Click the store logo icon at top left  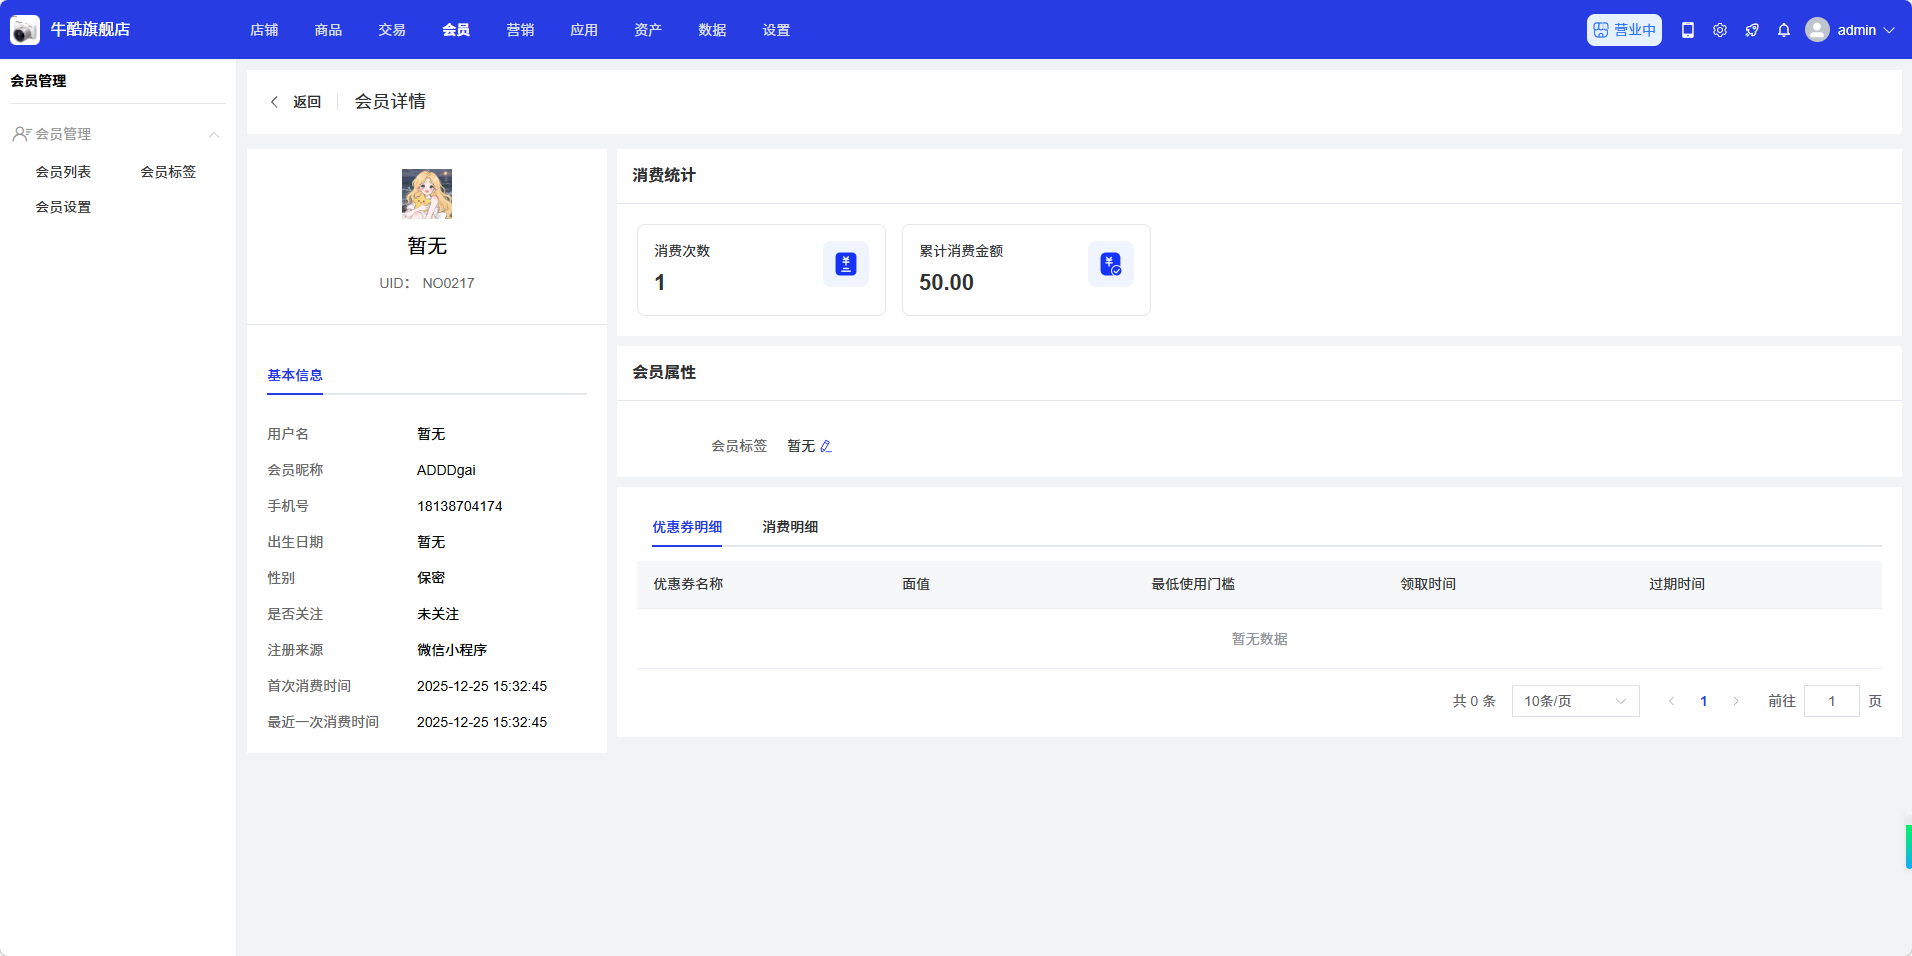point(25,30)
